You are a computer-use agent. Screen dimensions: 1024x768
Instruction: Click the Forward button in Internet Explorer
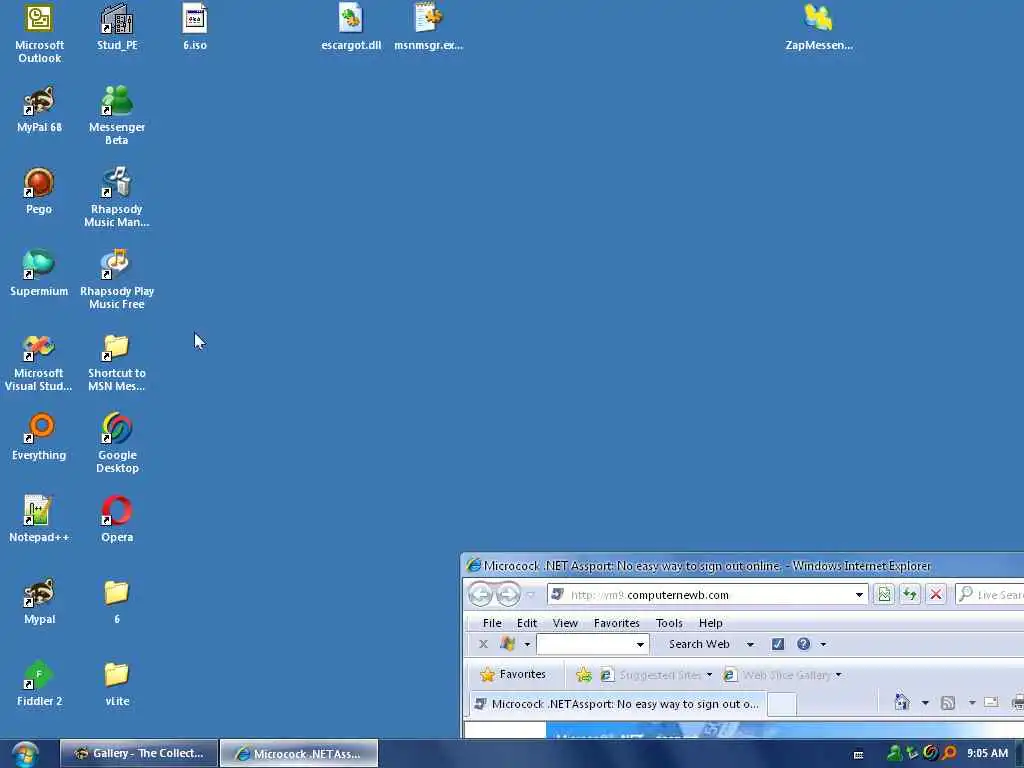[x=508, y=594]
